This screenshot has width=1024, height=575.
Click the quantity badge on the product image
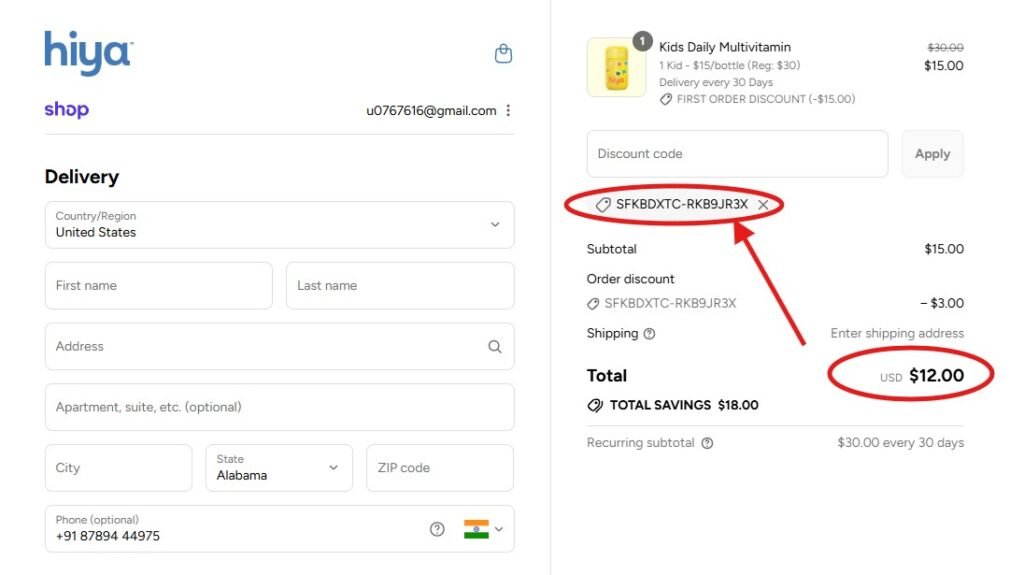(x=643, y=41)
